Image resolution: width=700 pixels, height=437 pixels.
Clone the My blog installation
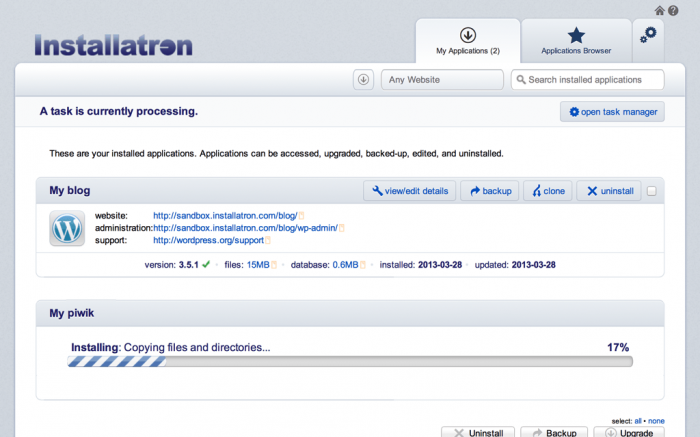pyautogui.click(x=548, y=191)
